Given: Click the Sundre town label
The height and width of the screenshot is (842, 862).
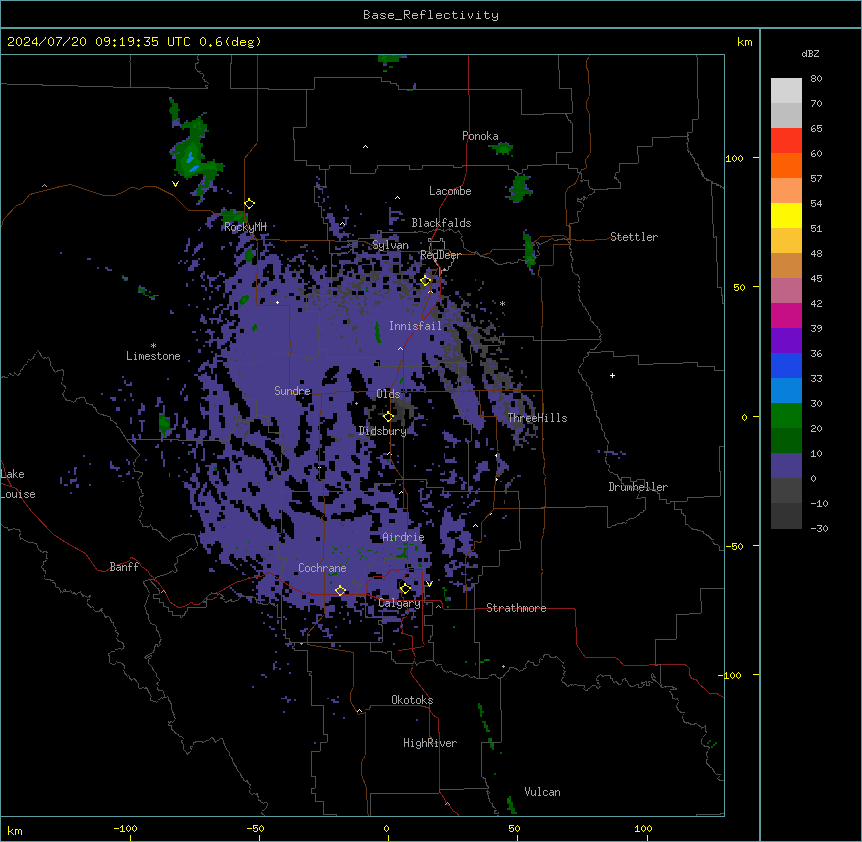Looking at the screenshot, I should click(x=292, y=391).
